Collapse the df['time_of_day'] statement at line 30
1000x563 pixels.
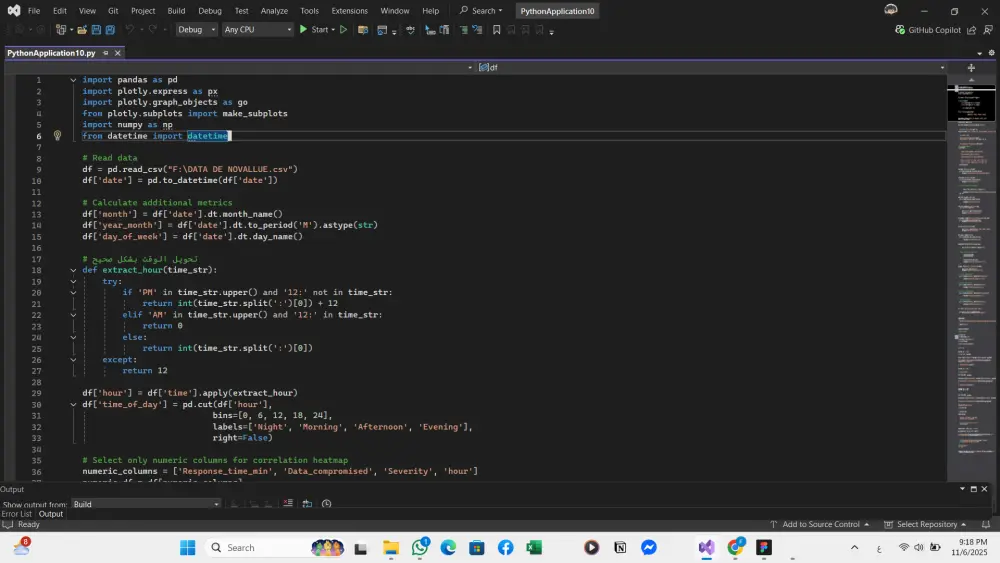pos(73,404)
